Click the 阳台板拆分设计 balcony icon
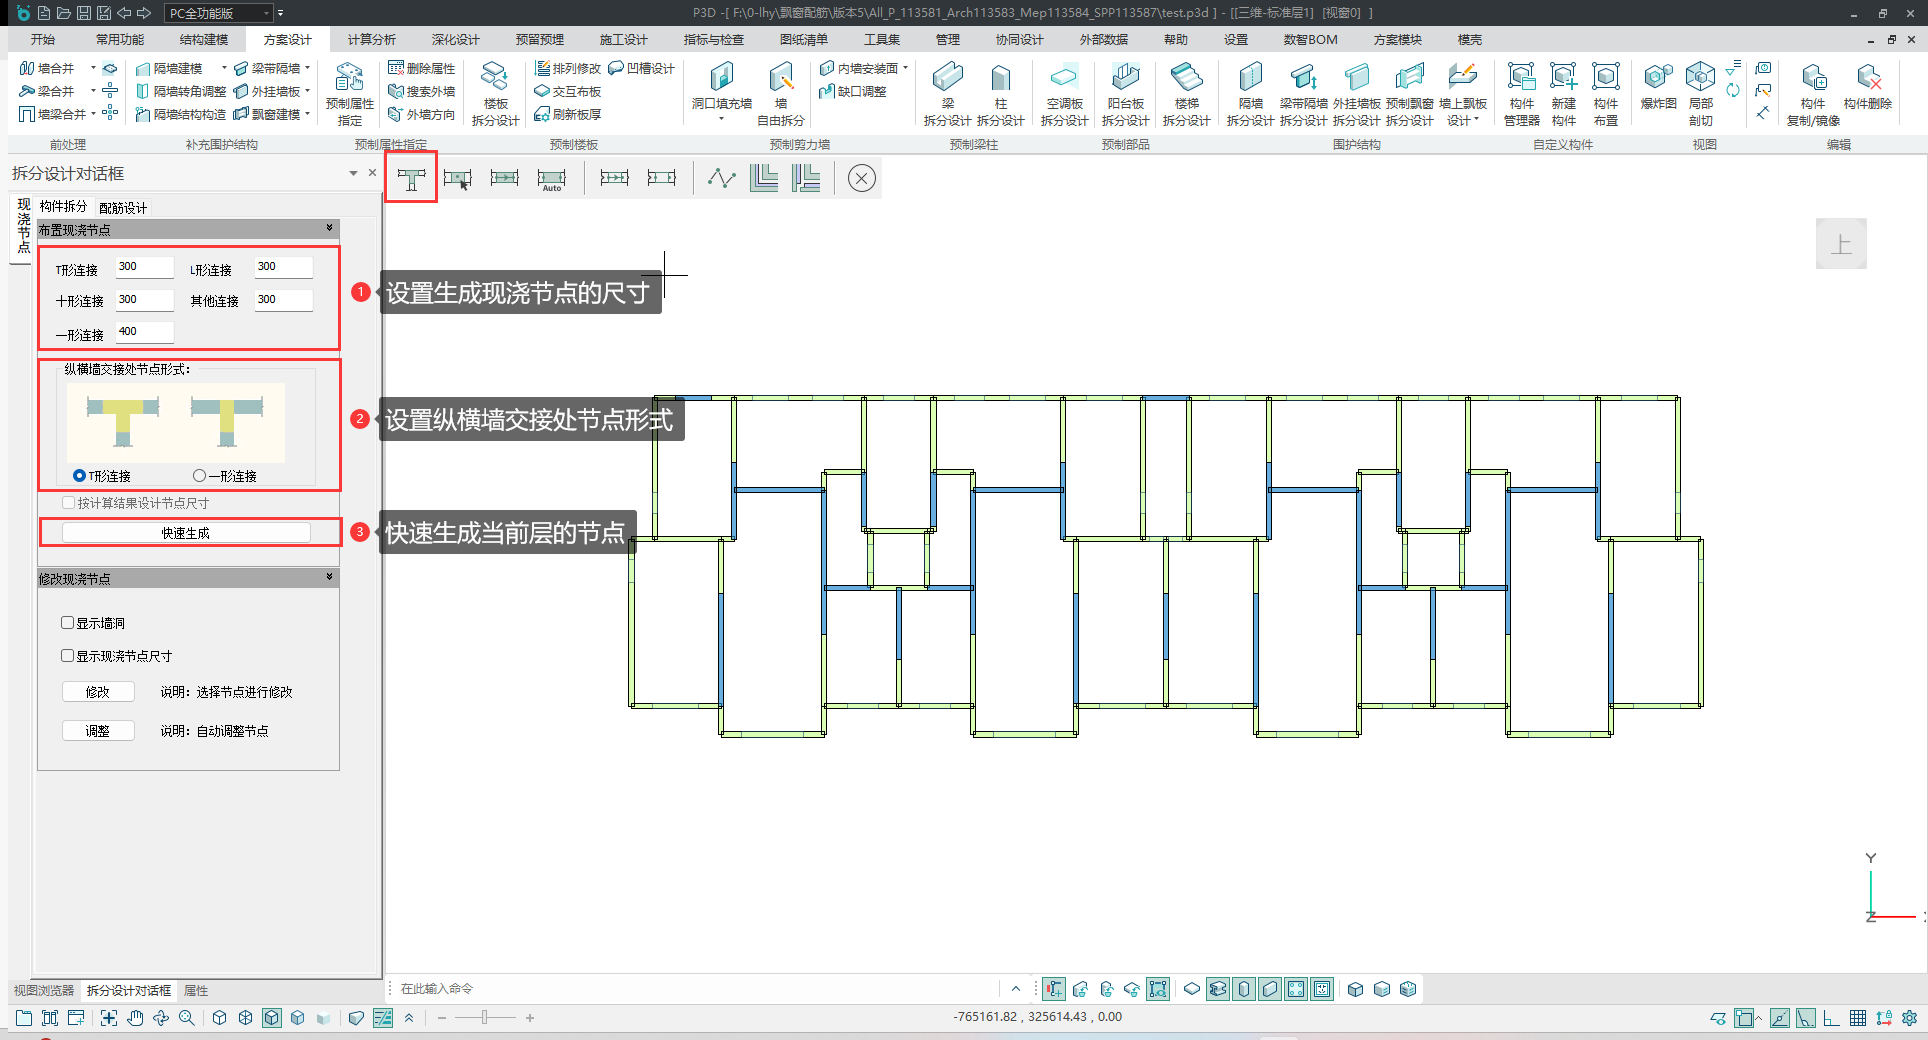 click(x=1125, y=80)
